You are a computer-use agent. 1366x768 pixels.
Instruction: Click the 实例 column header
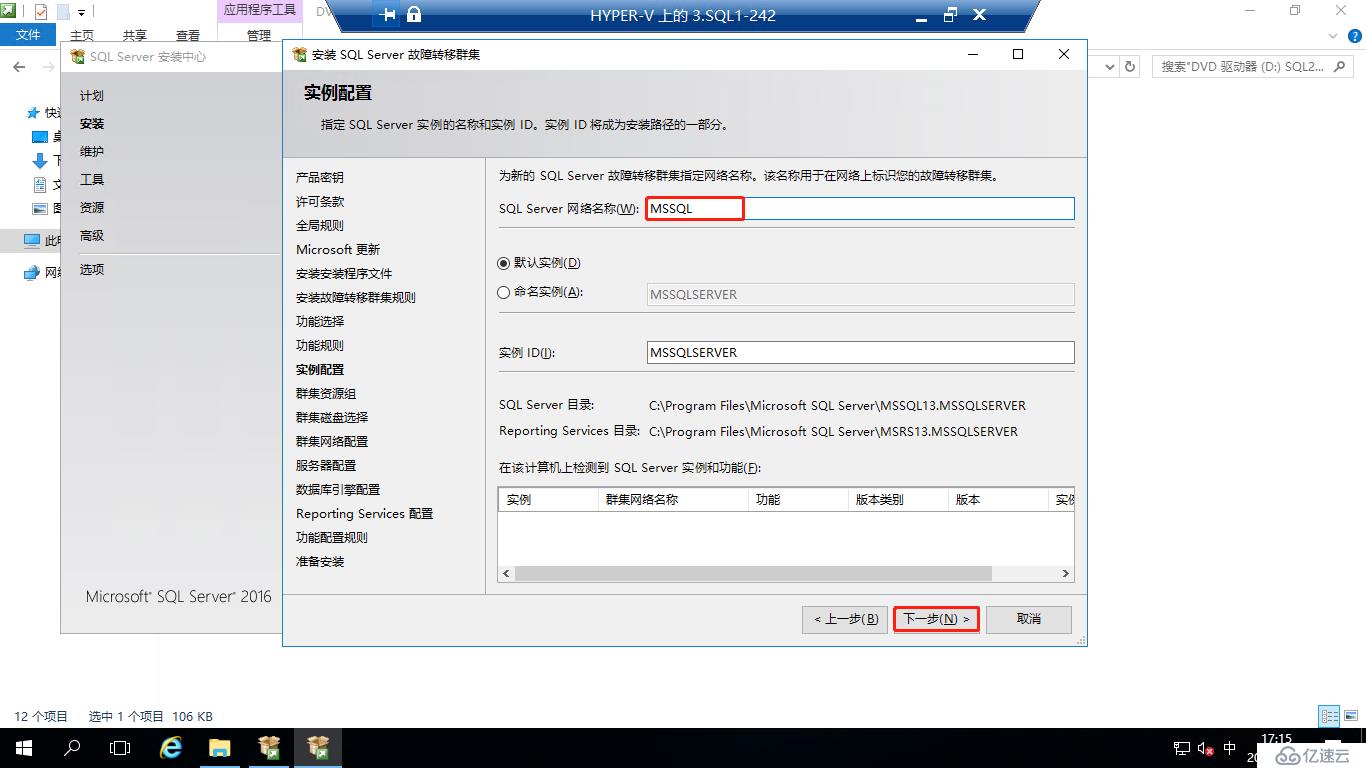pos(548,499)
